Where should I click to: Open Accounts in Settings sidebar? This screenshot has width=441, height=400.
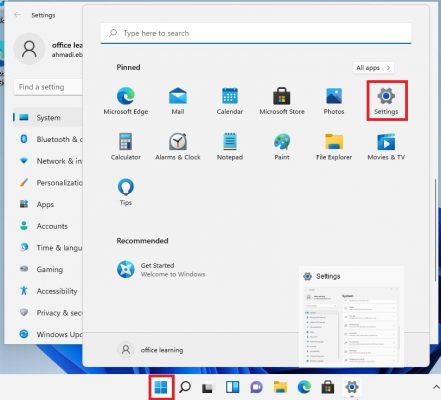pyautogui.click(x=48, y=226)
